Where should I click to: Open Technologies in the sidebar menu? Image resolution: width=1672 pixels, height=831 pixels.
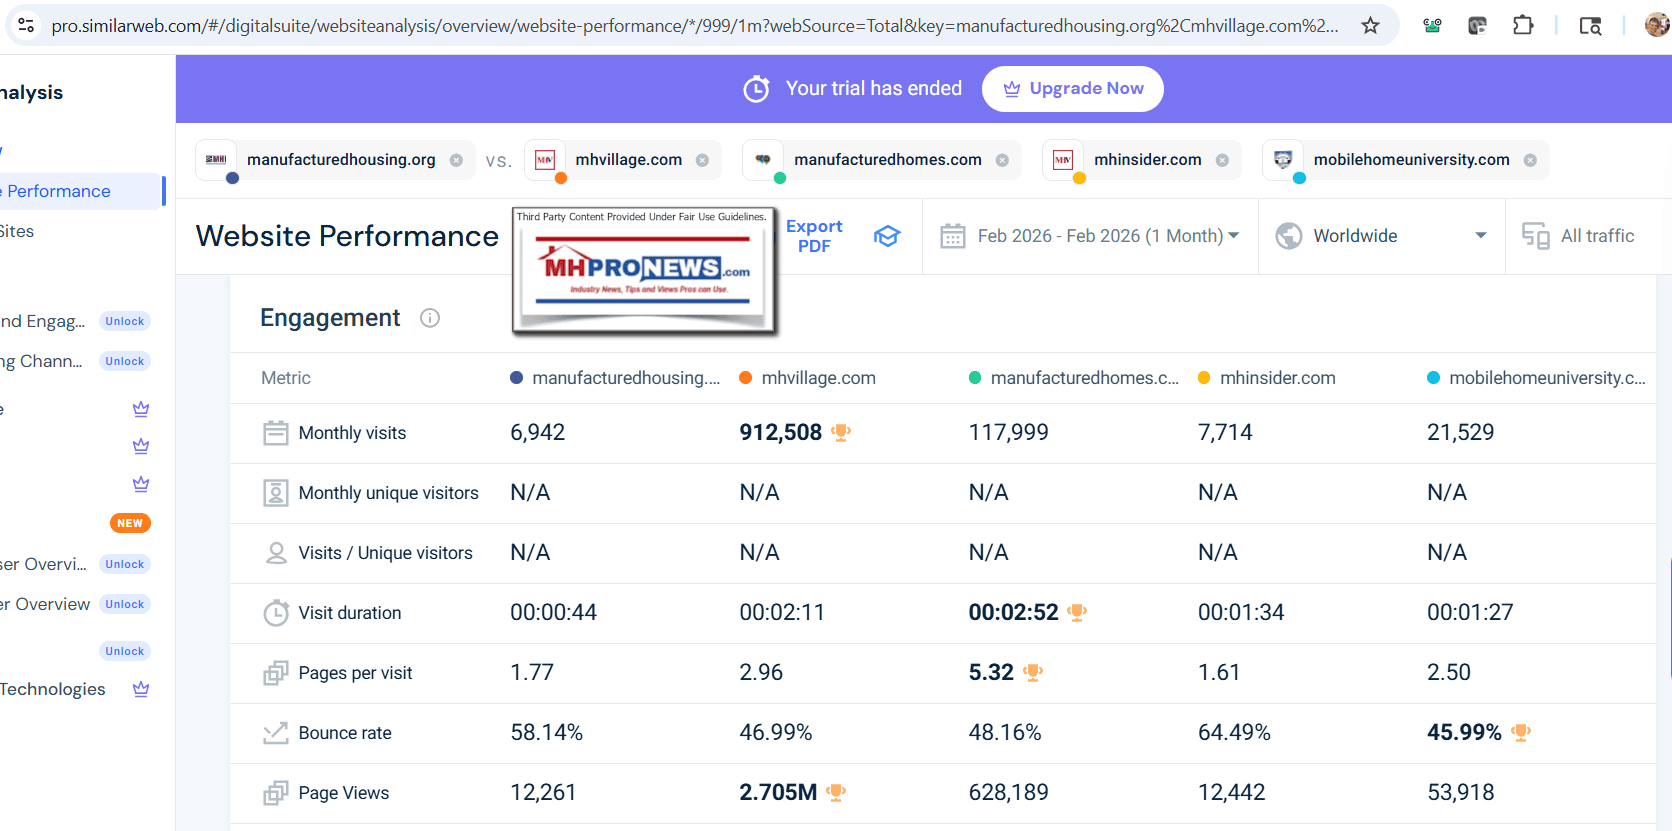point(53,689)
